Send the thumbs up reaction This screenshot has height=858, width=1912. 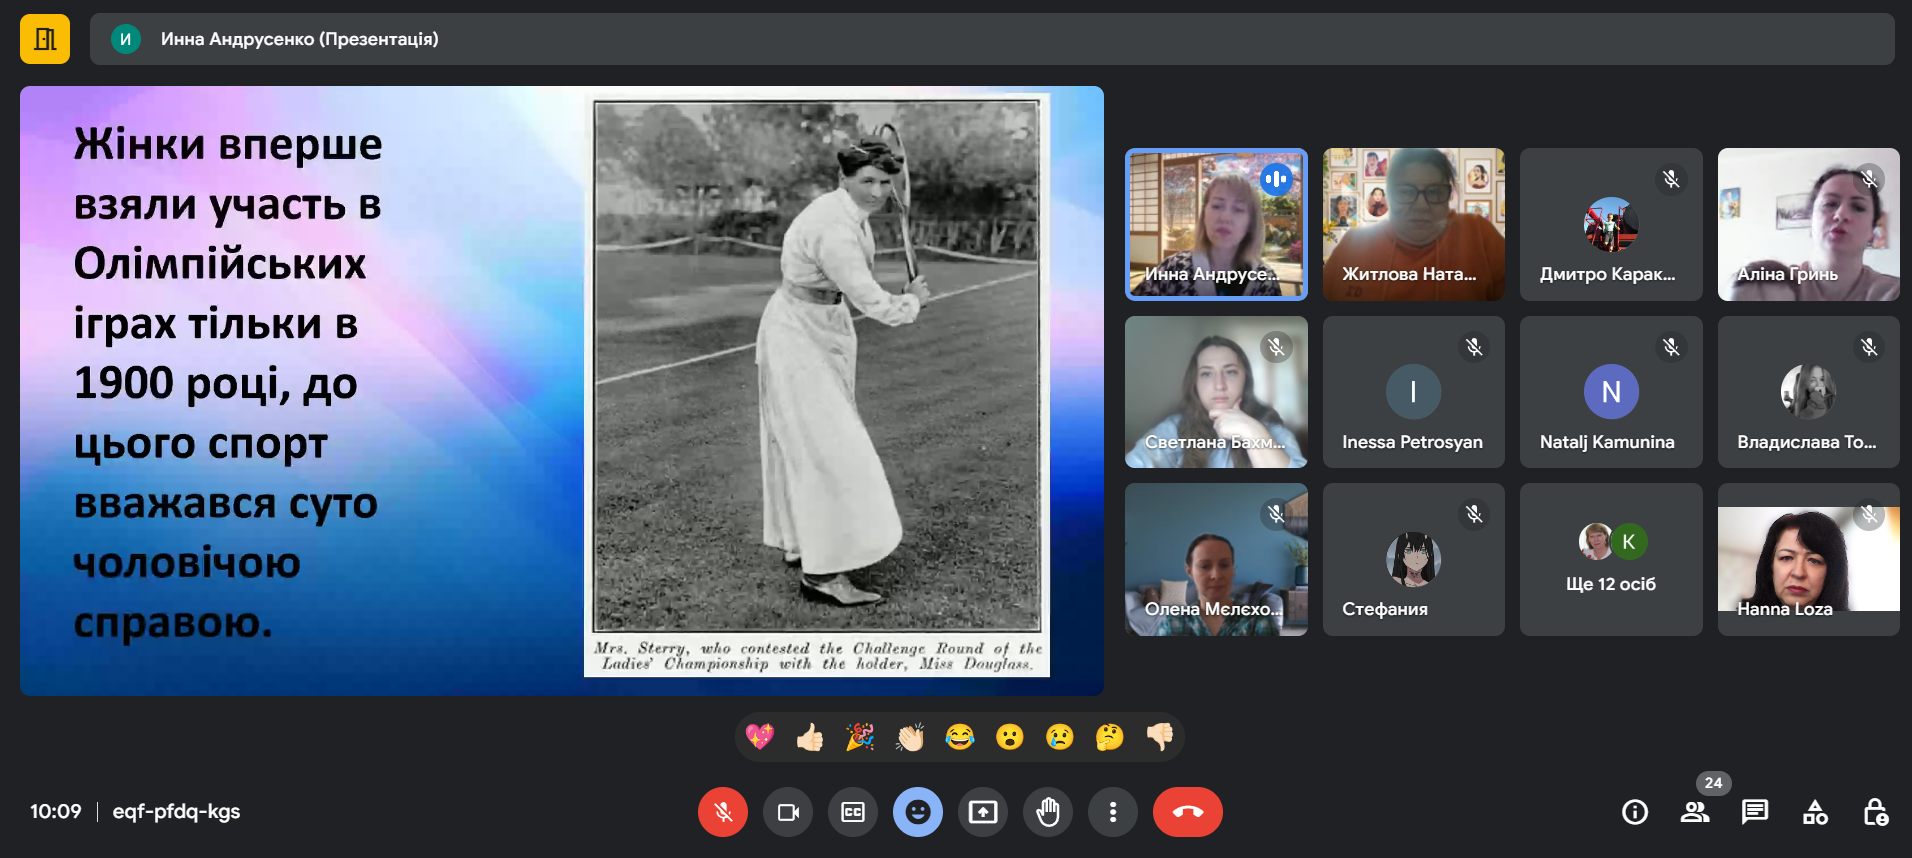pos(810,737)
